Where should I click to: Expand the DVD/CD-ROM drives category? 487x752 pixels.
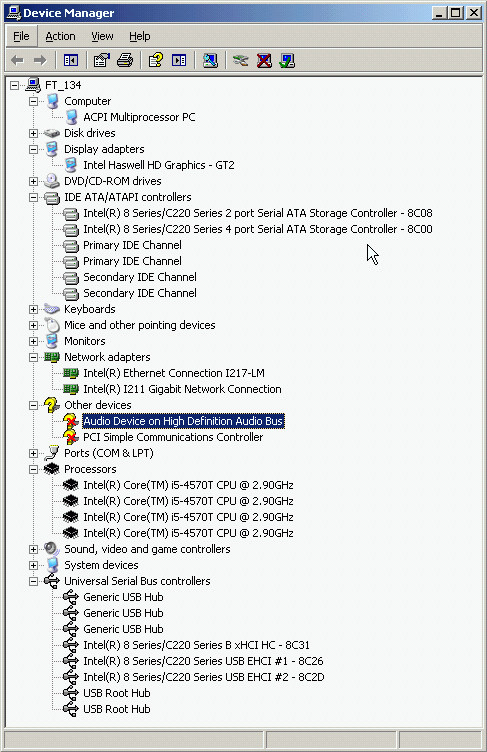coord(33,181)
